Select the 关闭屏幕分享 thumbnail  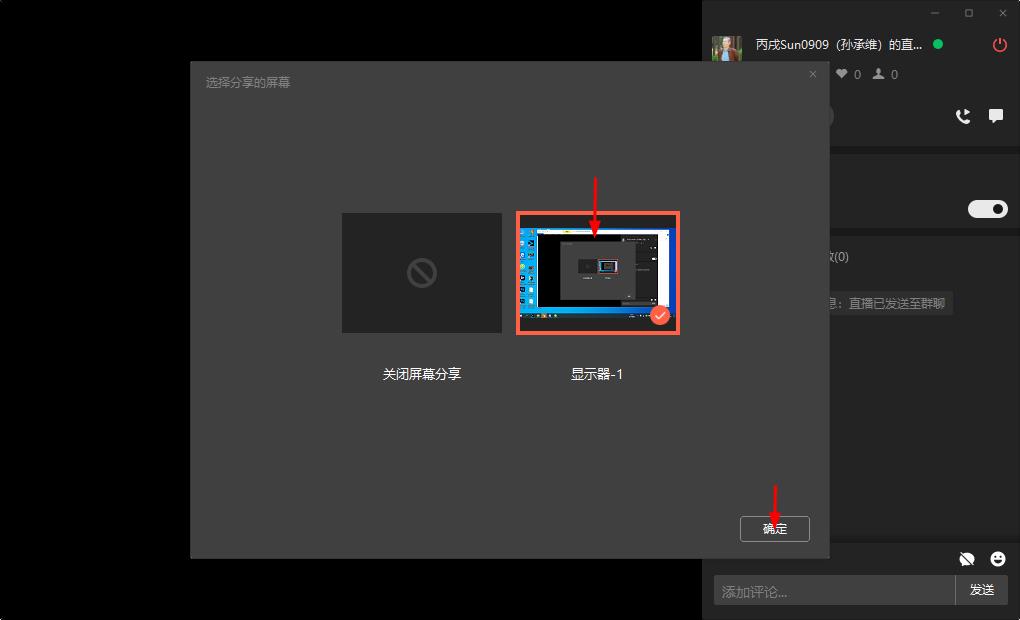pos(421,272)
